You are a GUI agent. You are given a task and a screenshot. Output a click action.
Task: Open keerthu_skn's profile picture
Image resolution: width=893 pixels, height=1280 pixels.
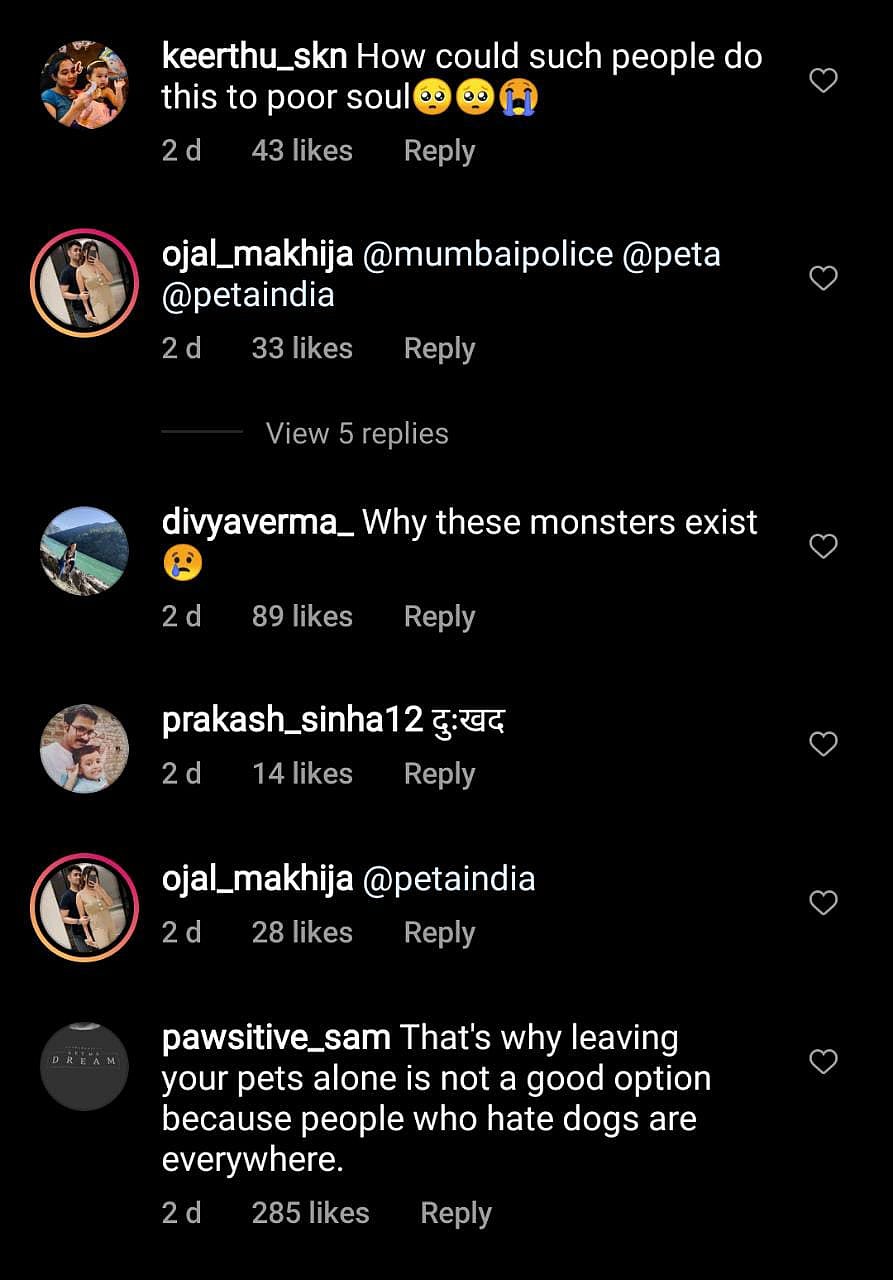[x=84, y=84]
